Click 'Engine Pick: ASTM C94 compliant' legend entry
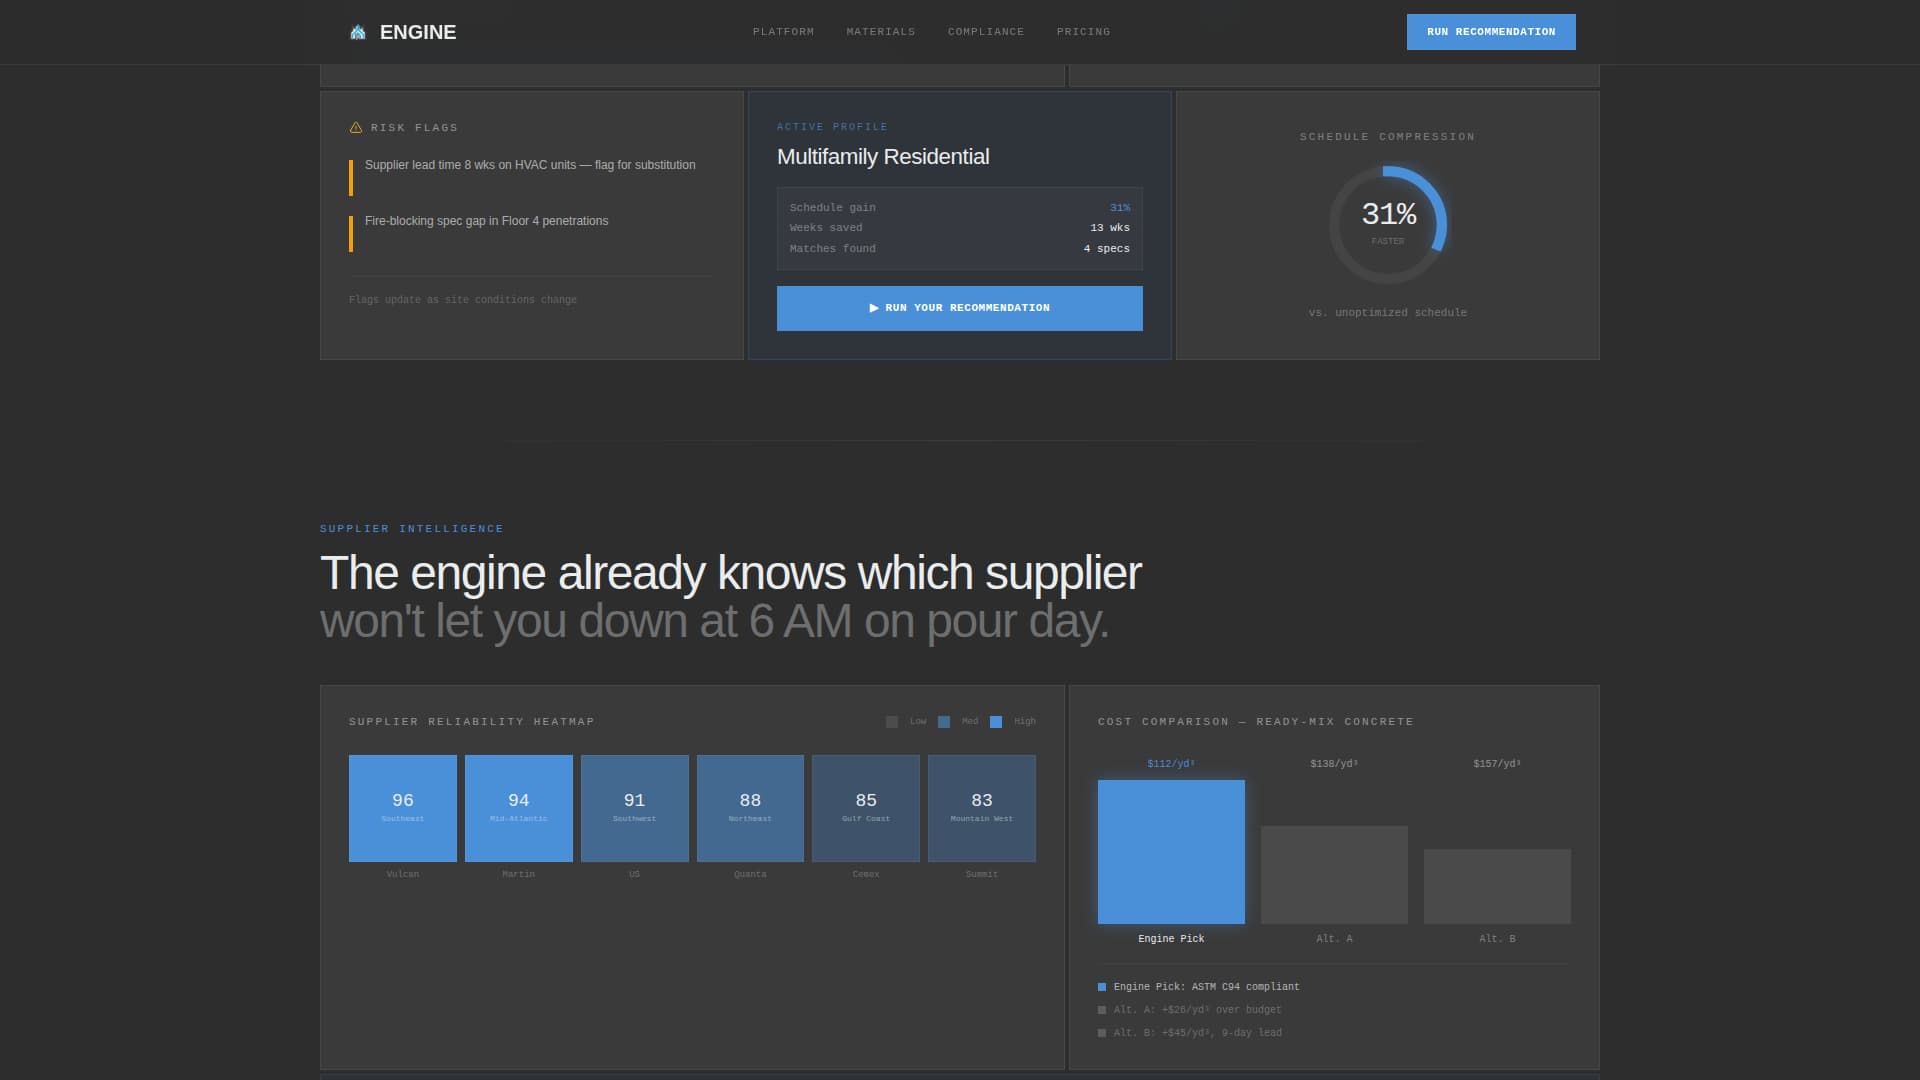Screen dimensions: 1920x1080 1199,987
